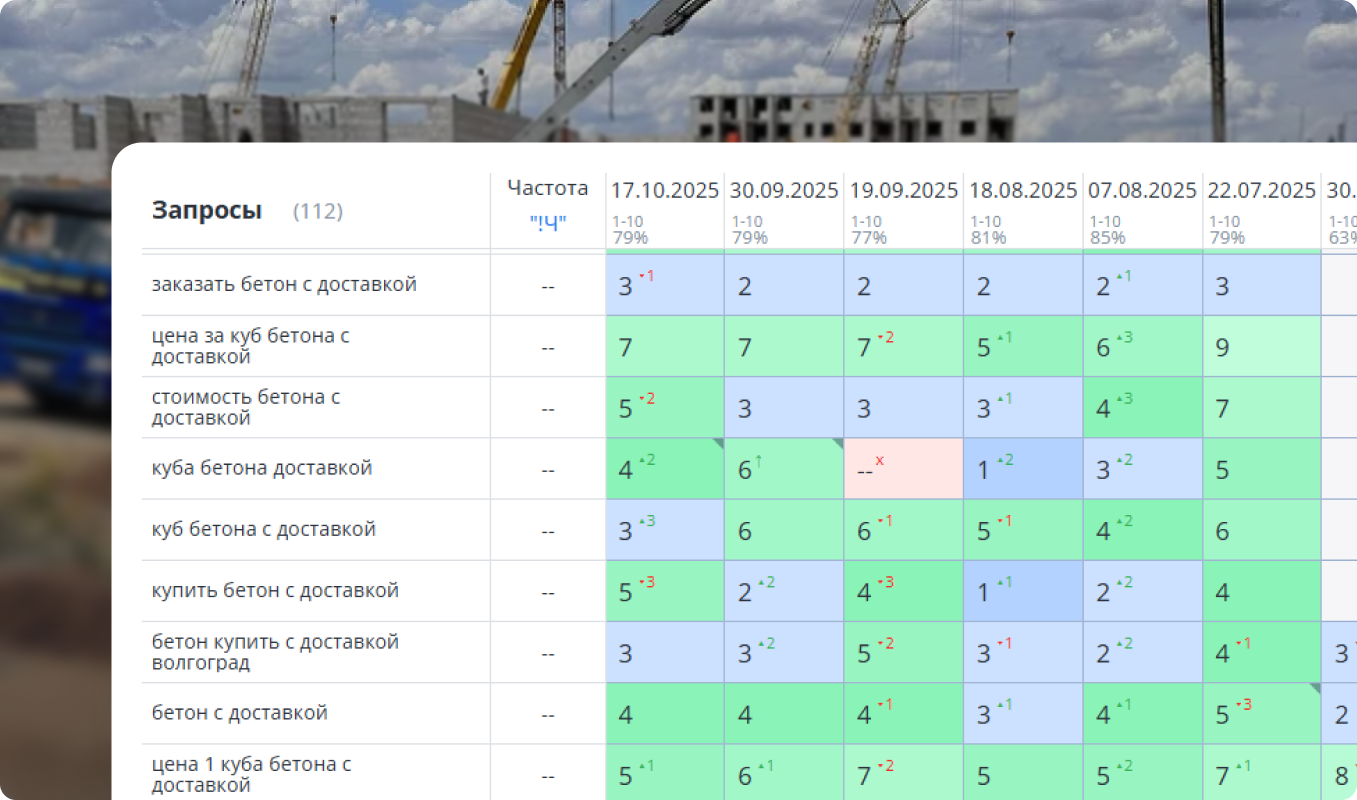The width and height of the screenshot is (1357, 800).
Task: Select query "цена 1 куба бетона с доставкой"
Action: tap(251, 775)
